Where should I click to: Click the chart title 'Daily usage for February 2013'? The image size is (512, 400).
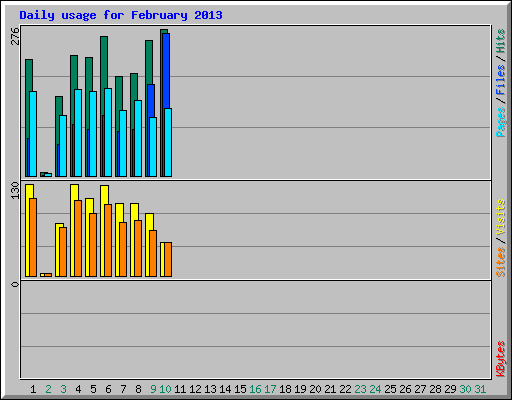[121, 15]
